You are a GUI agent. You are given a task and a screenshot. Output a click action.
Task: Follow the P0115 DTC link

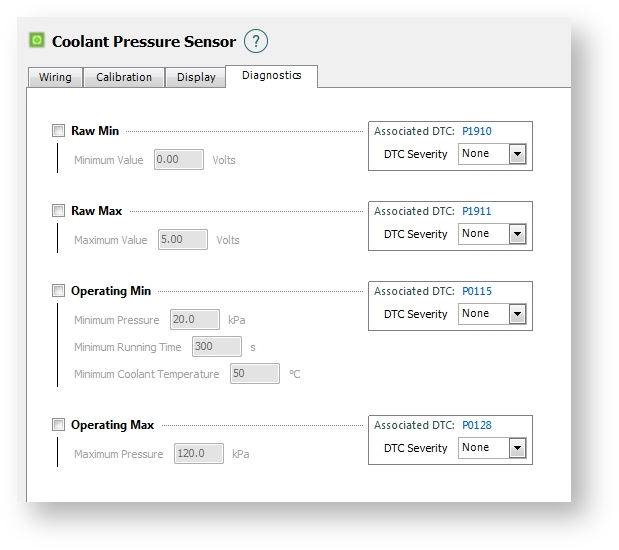tap(476, 291)
